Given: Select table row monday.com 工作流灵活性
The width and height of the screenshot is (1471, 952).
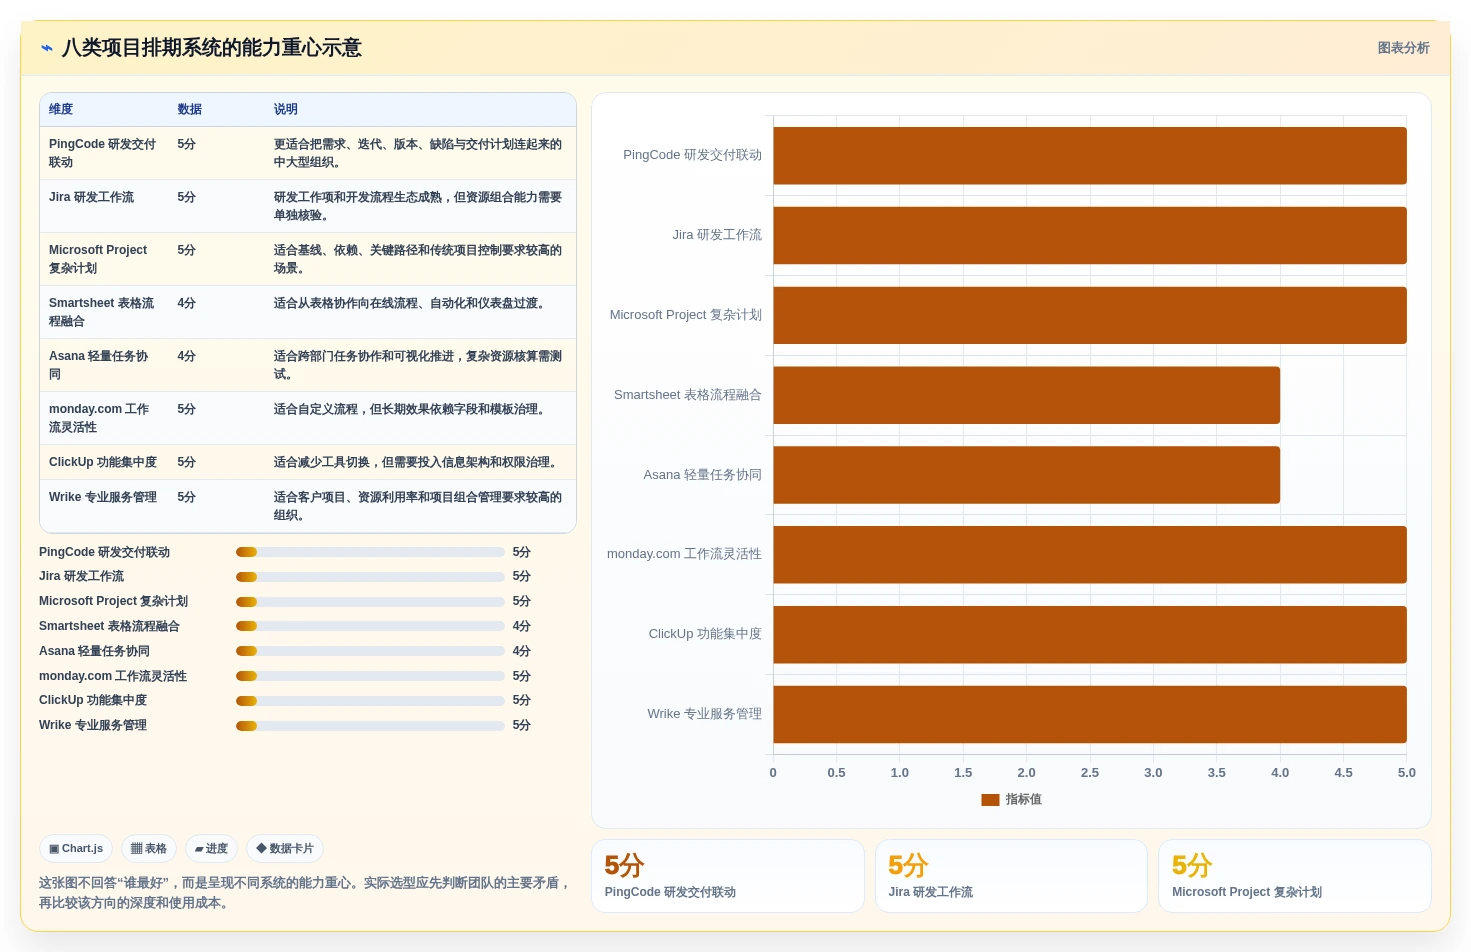Looking at the screenshot, I should point(308,418).
